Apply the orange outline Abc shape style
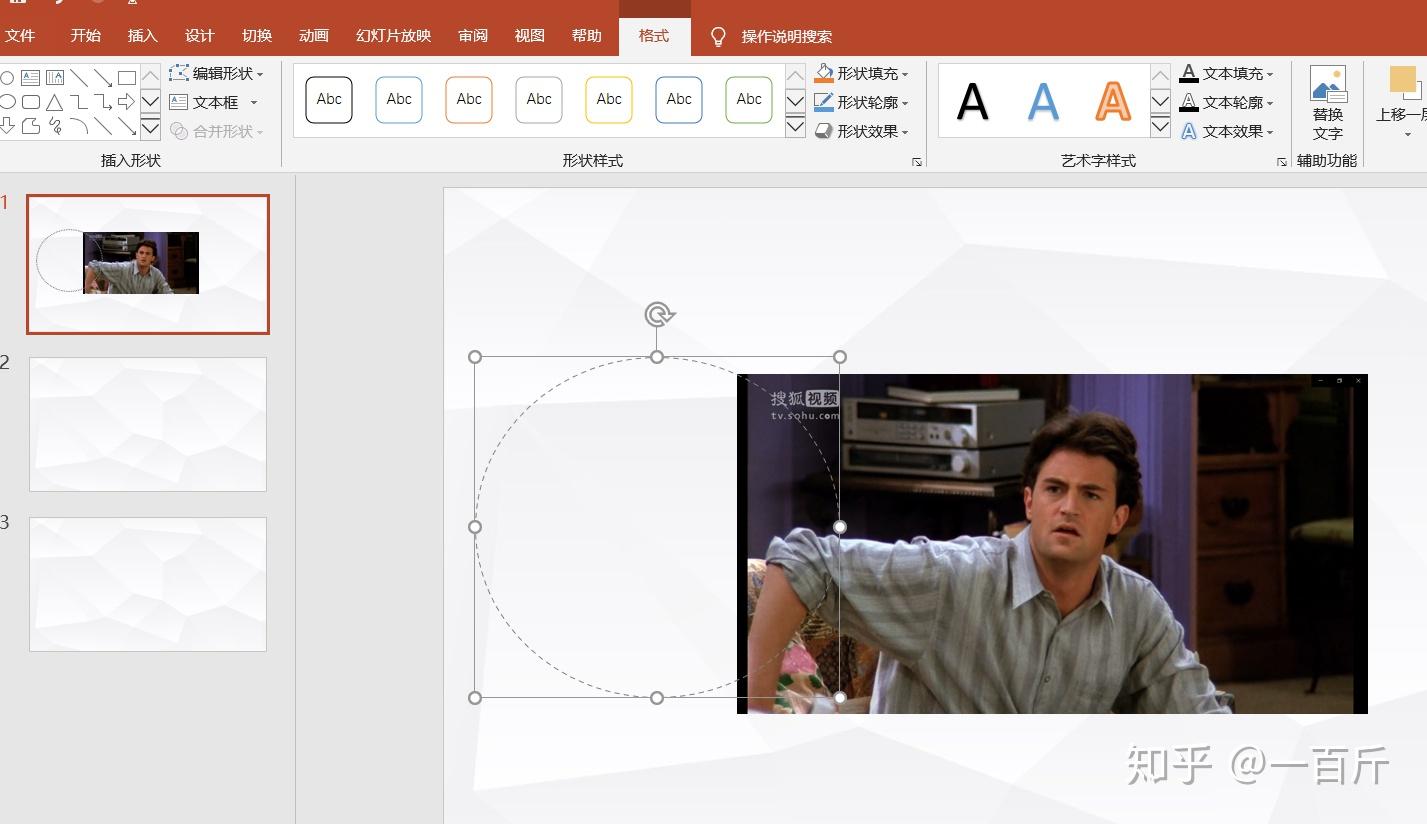Screen dimensions: 1427x824 [x=469, y=100]
